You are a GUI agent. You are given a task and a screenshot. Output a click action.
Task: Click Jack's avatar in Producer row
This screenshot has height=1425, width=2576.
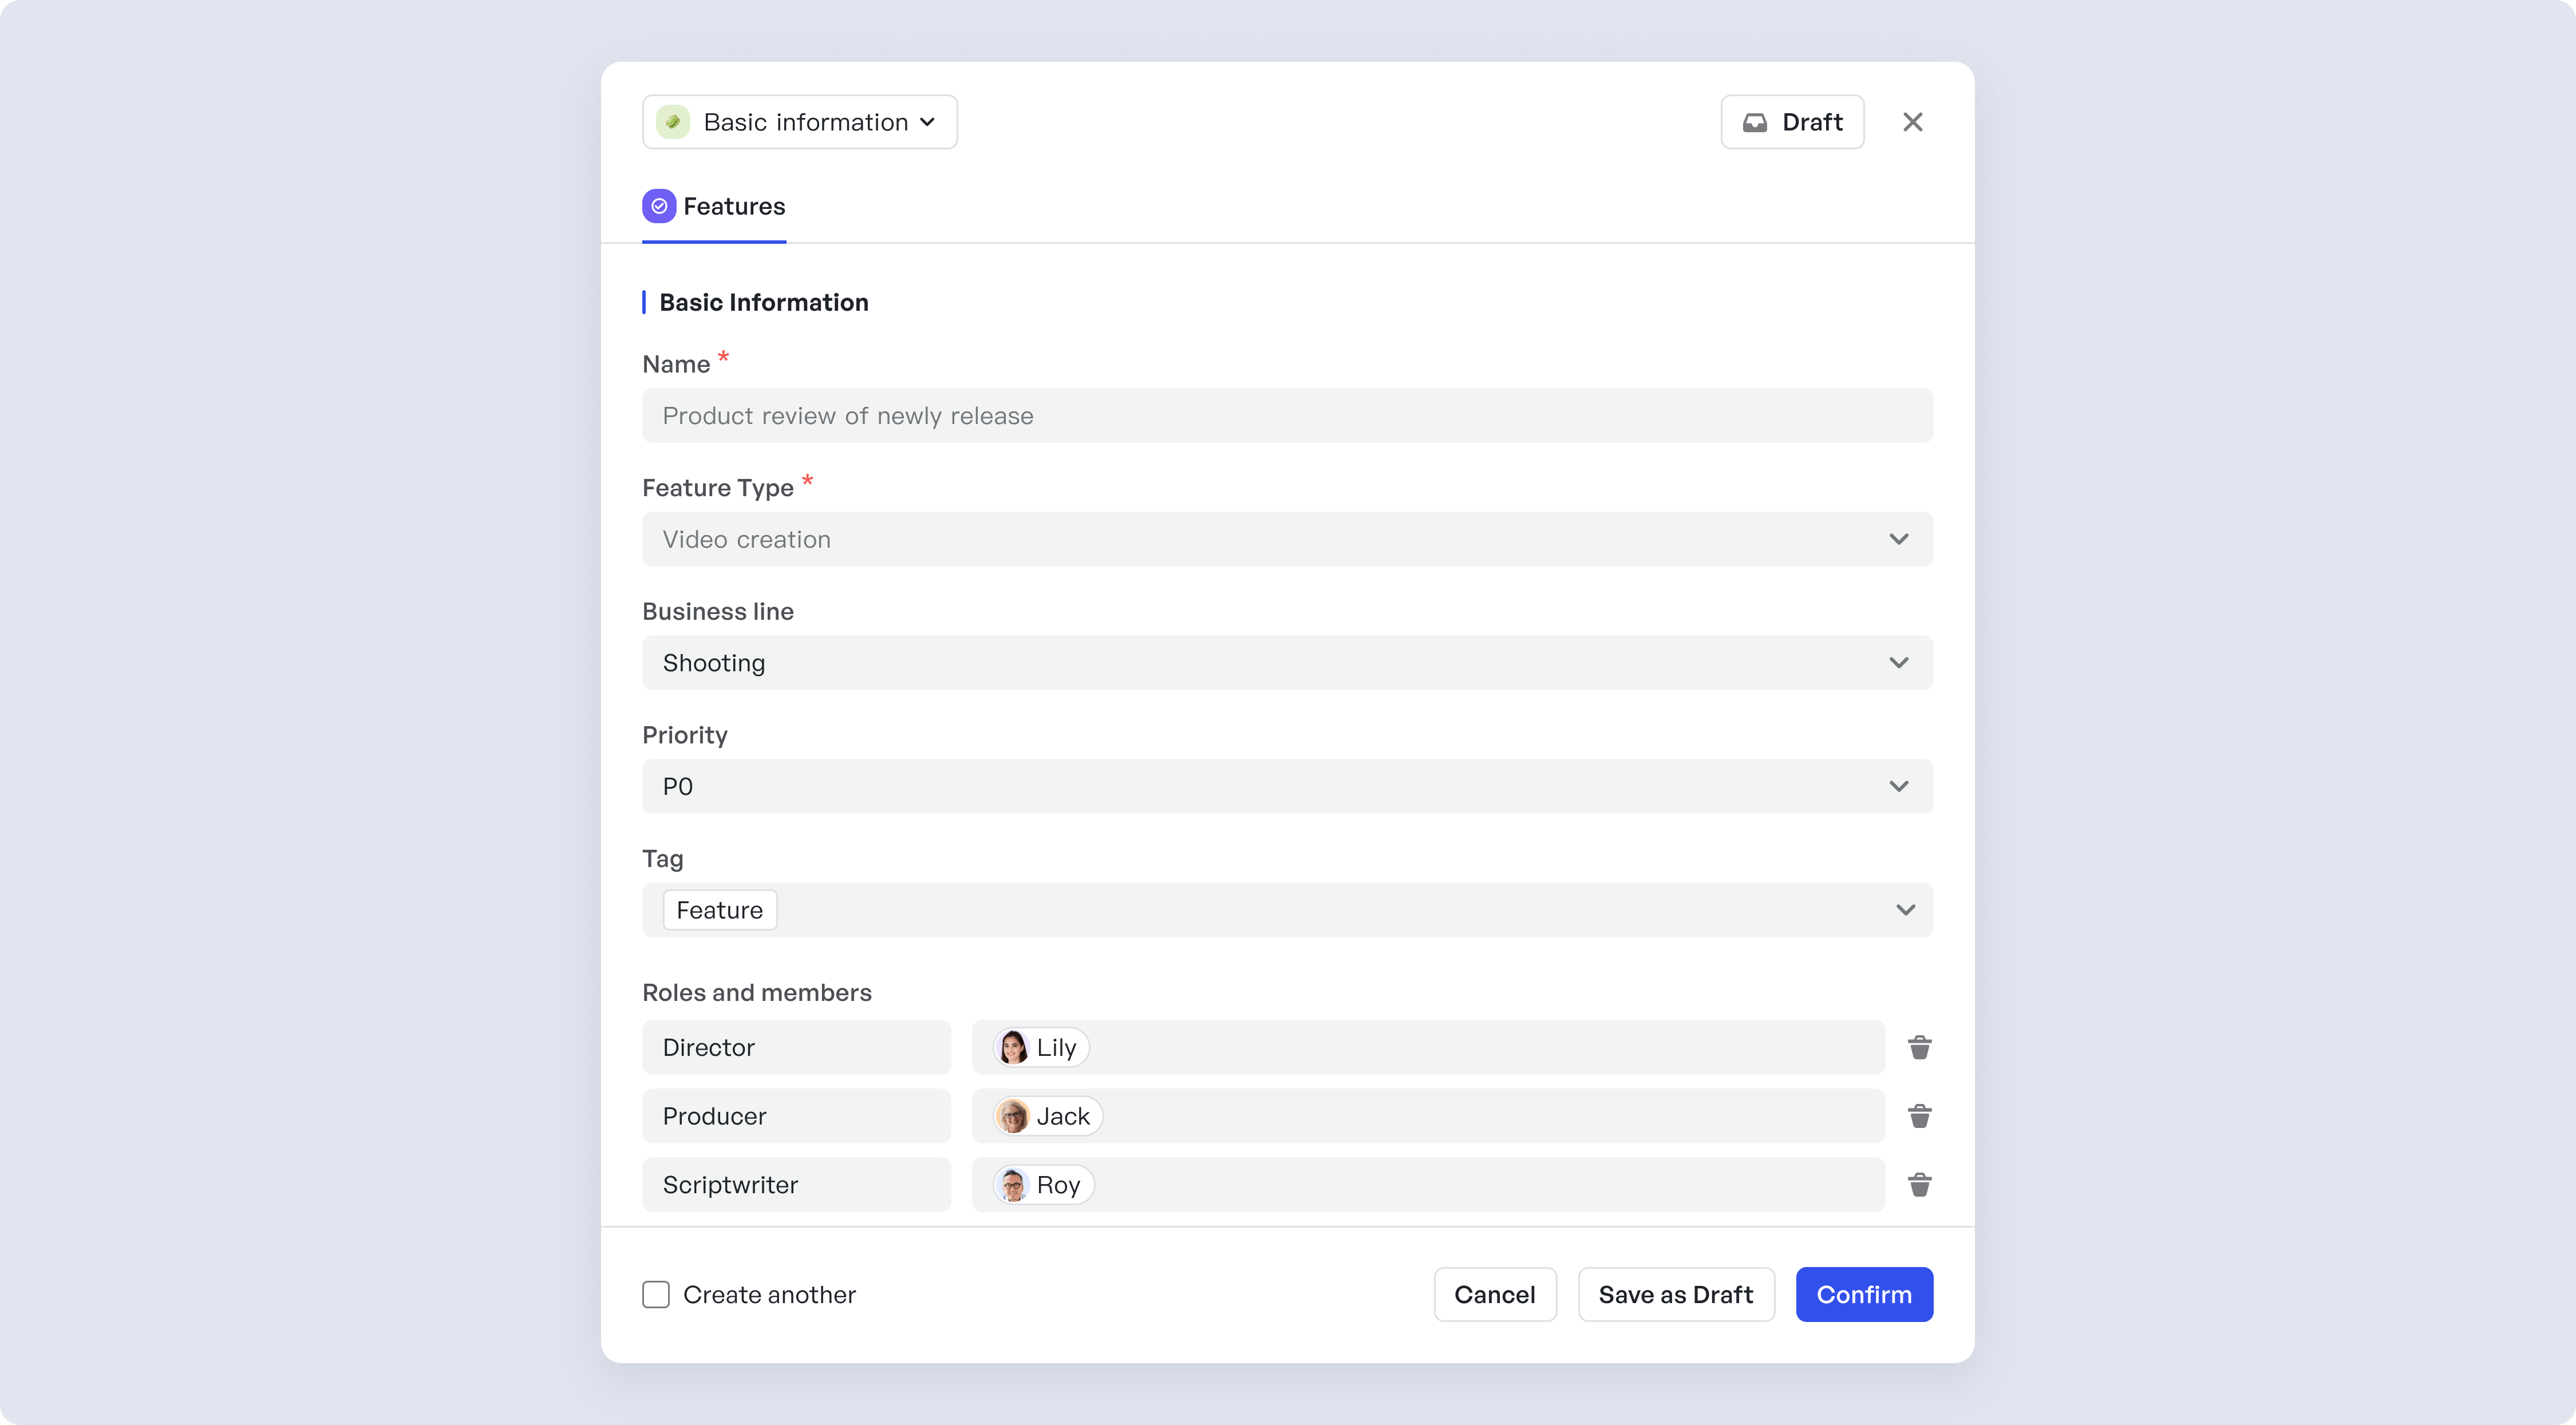[x=1013, y=1116]
